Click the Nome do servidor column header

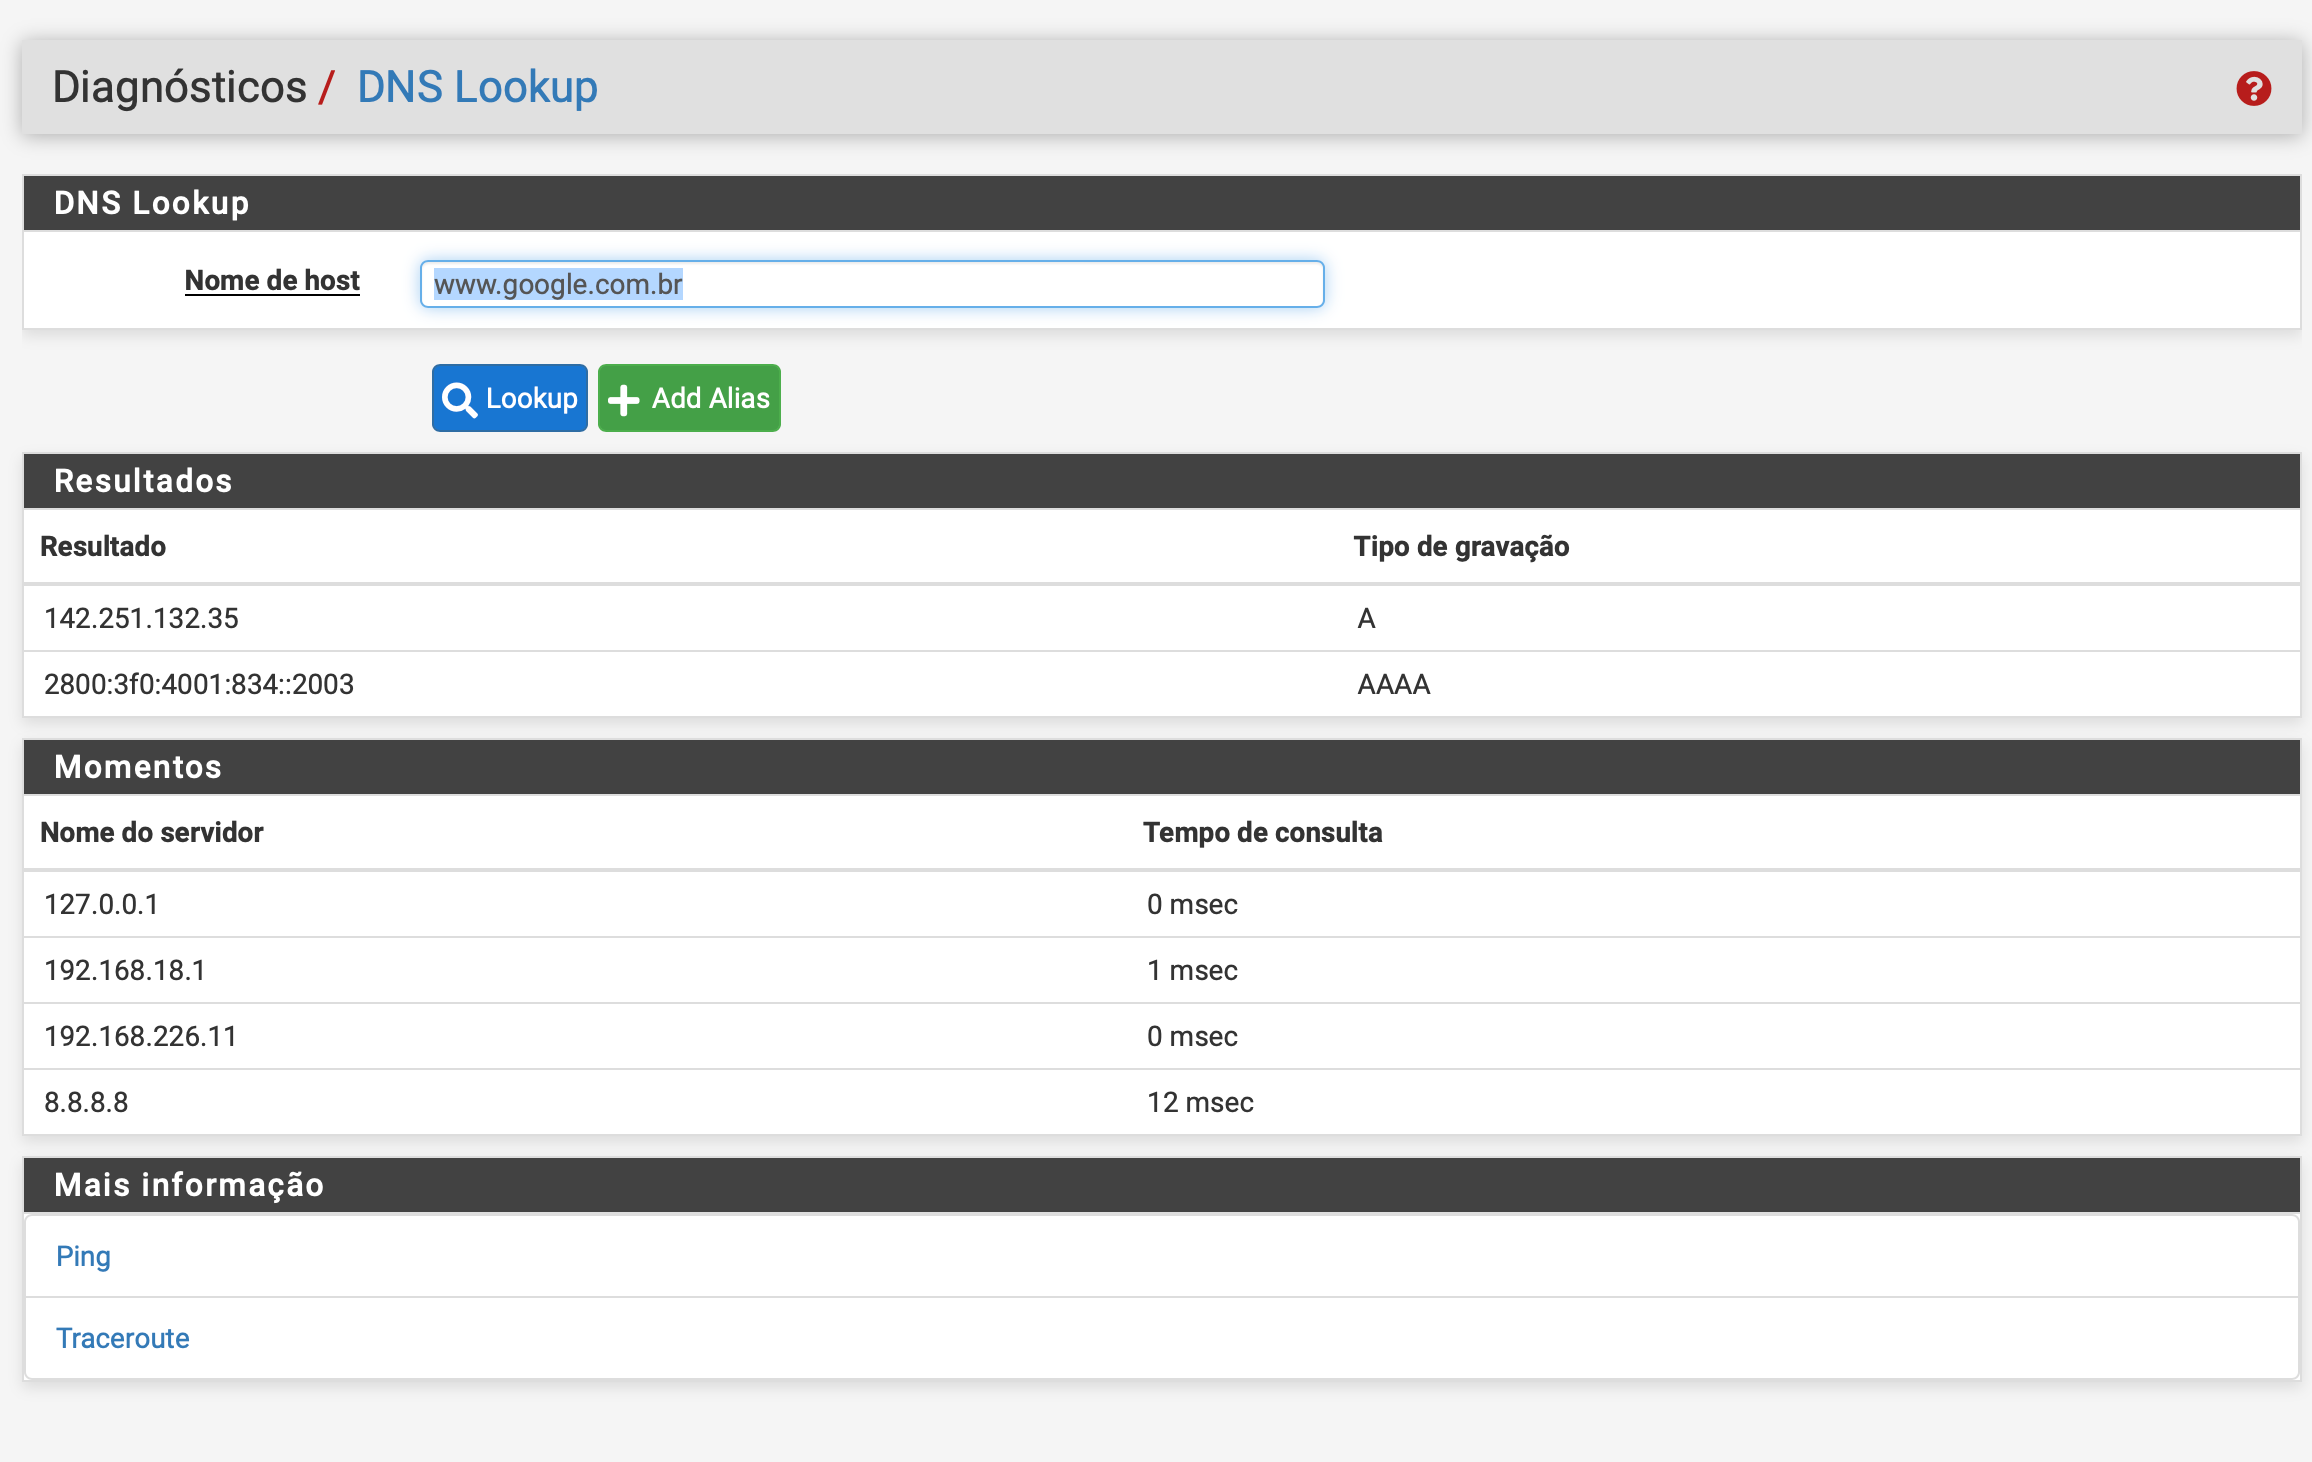click(152, 832)
